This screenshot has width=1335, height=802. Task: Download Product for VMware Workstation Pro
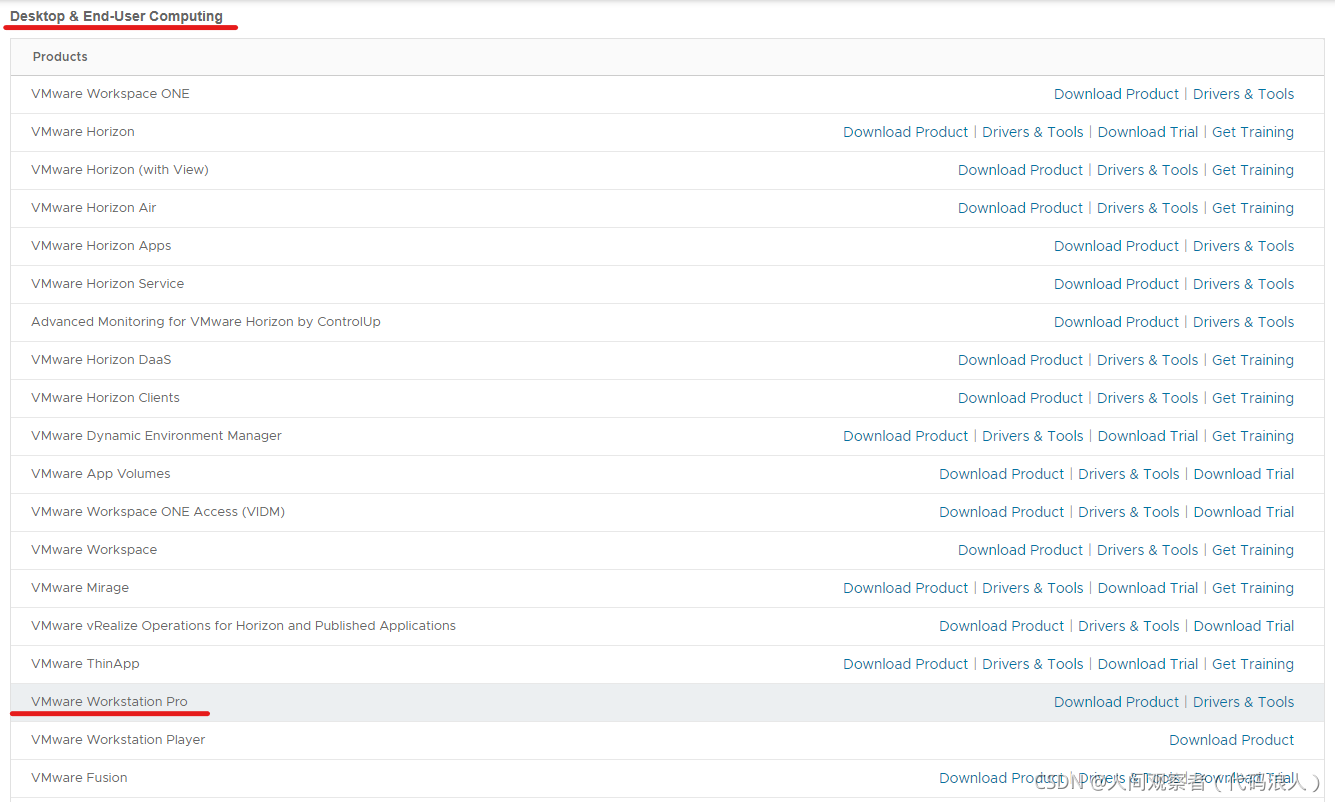1116,702
